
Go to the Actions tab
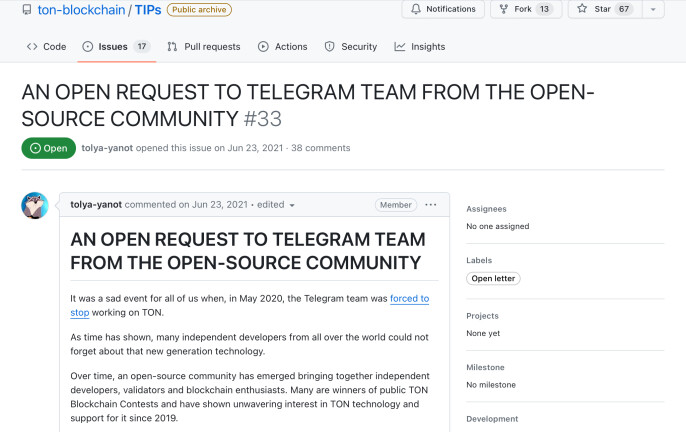[283, 46]
